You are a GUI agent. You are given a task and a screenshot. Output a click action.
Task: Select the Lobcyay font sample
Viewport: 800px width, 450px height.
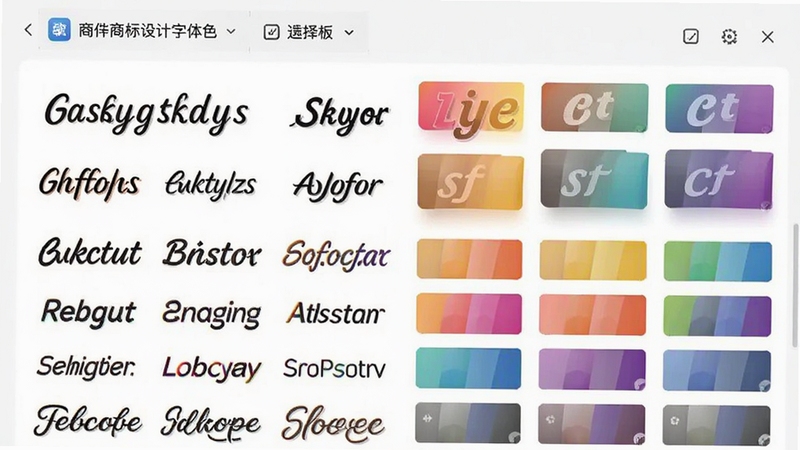[212, 369]
